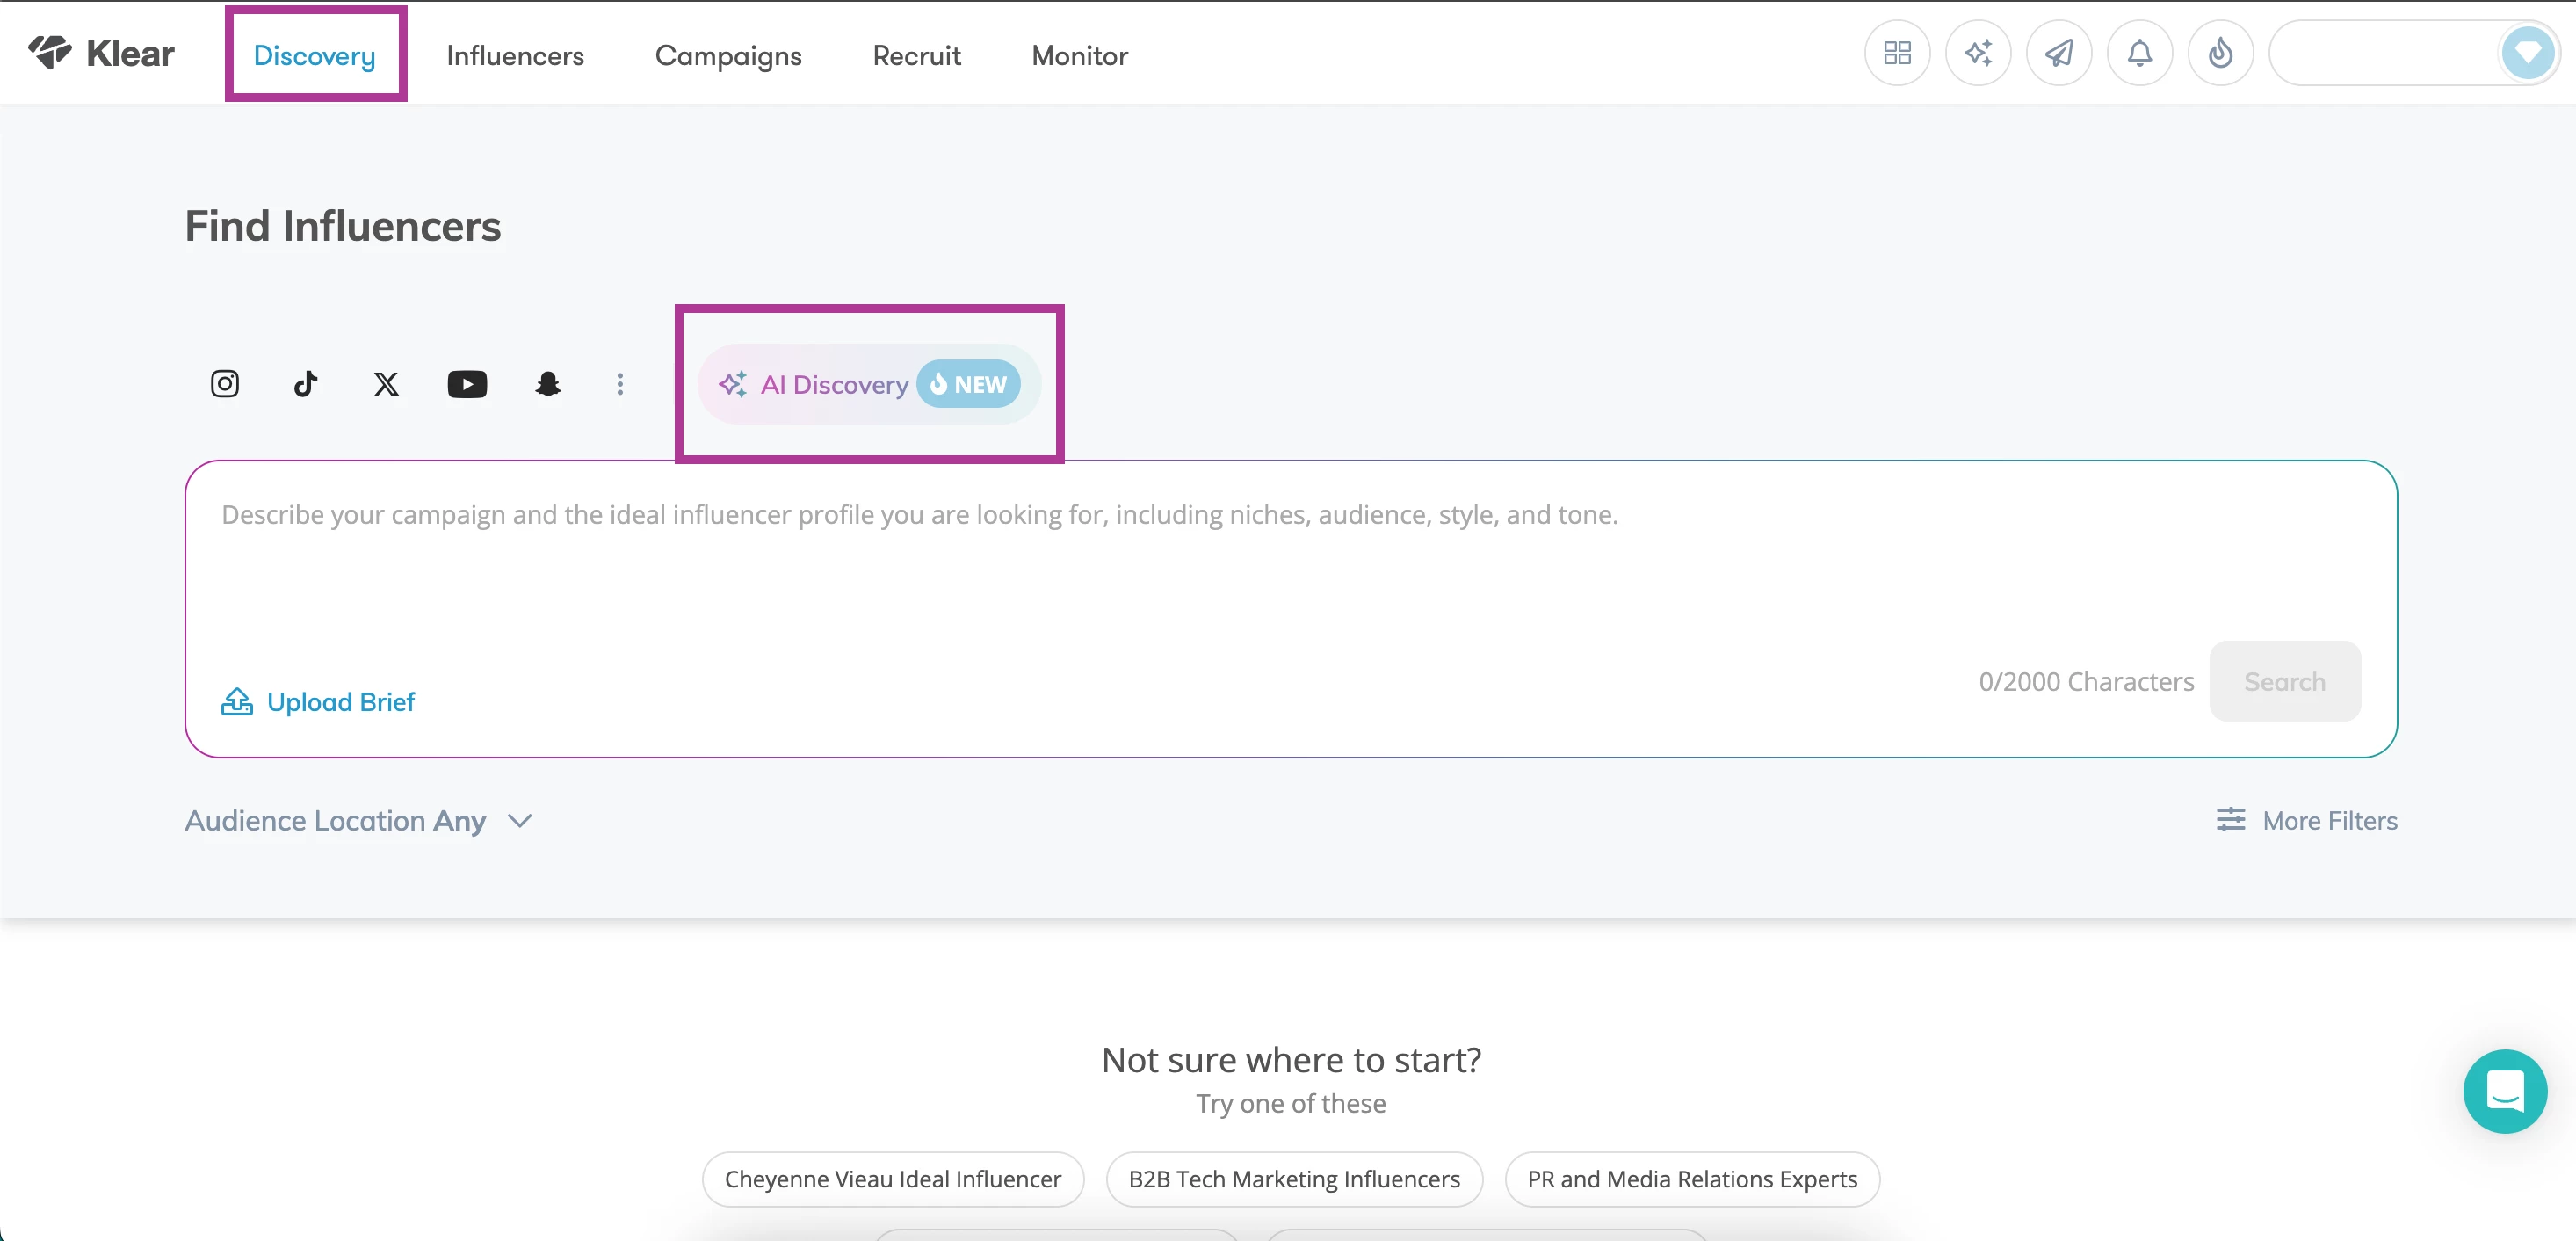Open the notifications bell
Image resolution: width=2576 pixels, height=1241 pixels.
point(2139,53)
